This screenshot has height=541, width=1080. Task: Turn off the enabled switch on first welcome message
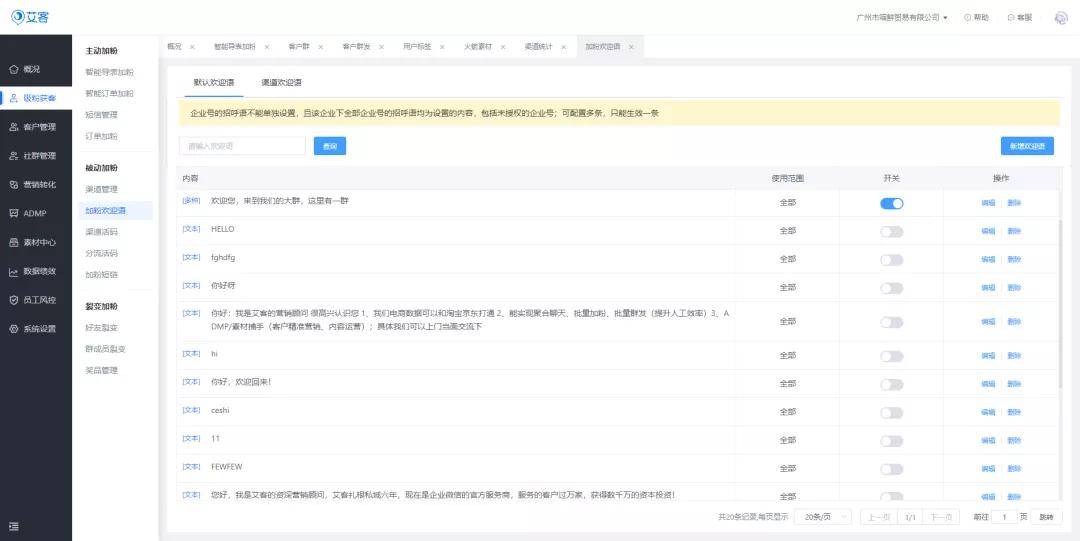click(x=891, y=203)
